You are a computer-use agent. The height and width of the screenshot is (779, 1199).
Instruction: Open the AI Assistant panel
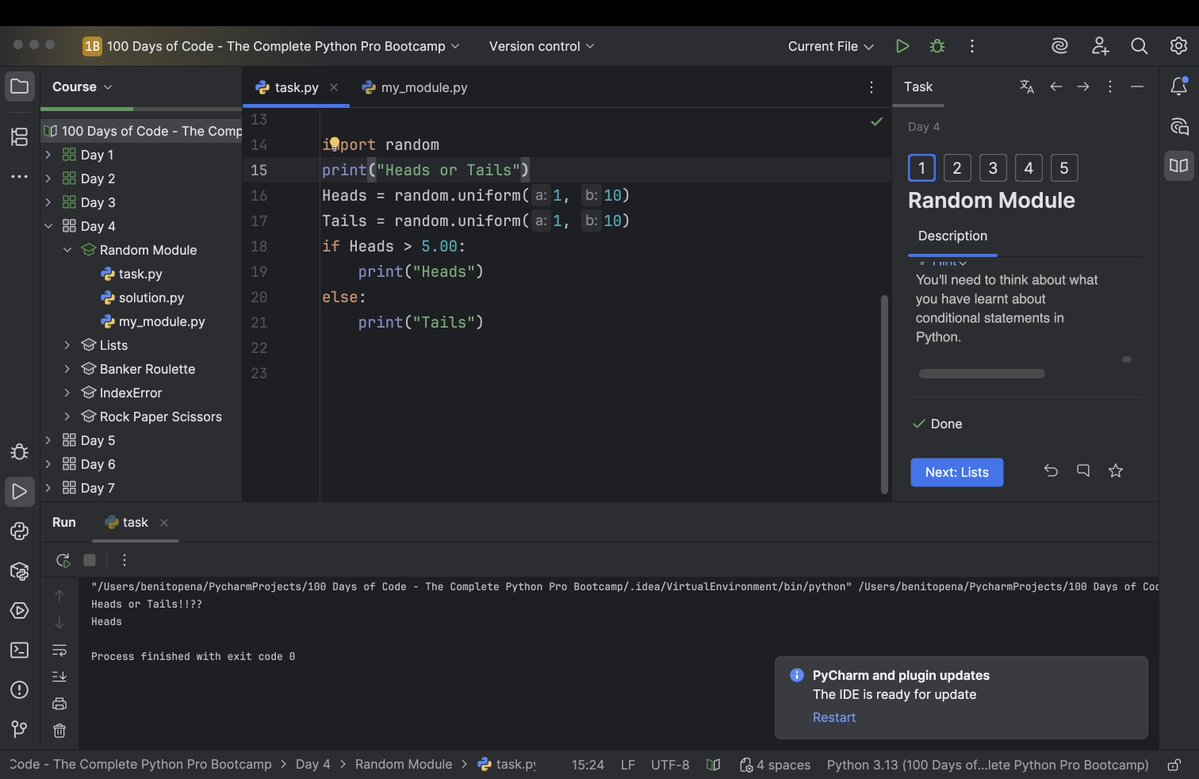click(x=1058, y=45)
